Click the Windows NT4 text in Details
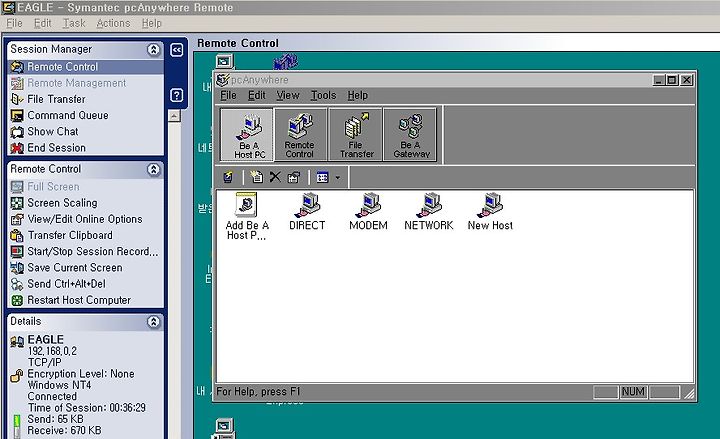The image size is (720, 439). pos(59,385)
